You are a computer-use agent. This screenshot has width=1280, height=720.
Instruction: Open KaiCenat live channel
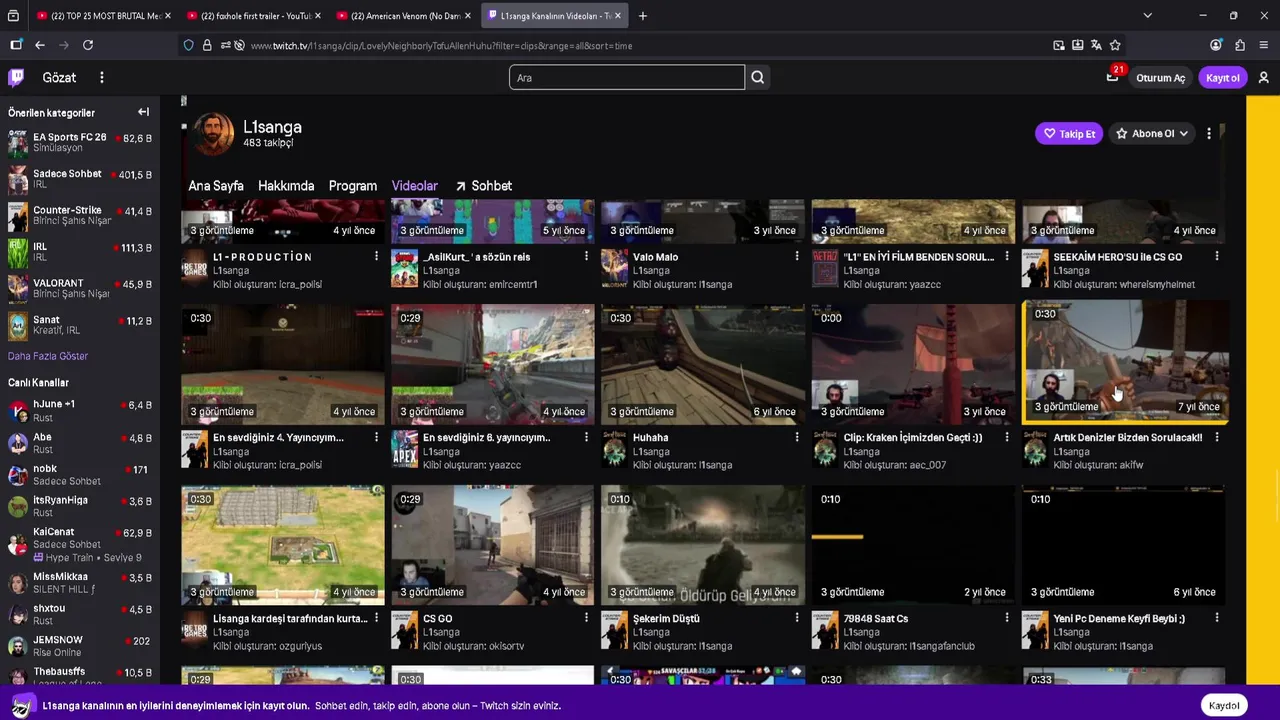pos(80,544)
